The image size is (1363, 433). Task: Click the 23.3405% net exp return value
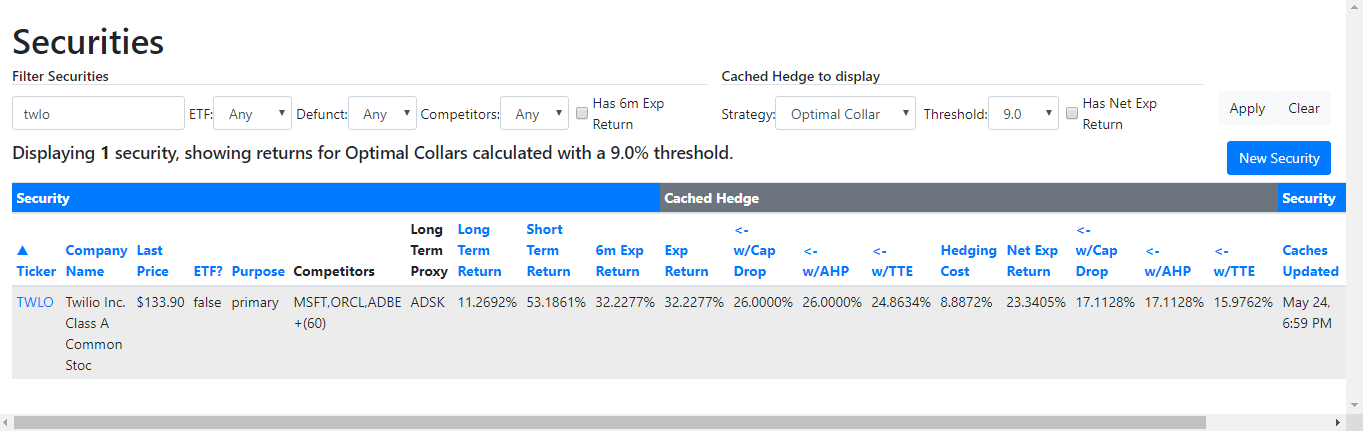click(x=1036, y=302)
